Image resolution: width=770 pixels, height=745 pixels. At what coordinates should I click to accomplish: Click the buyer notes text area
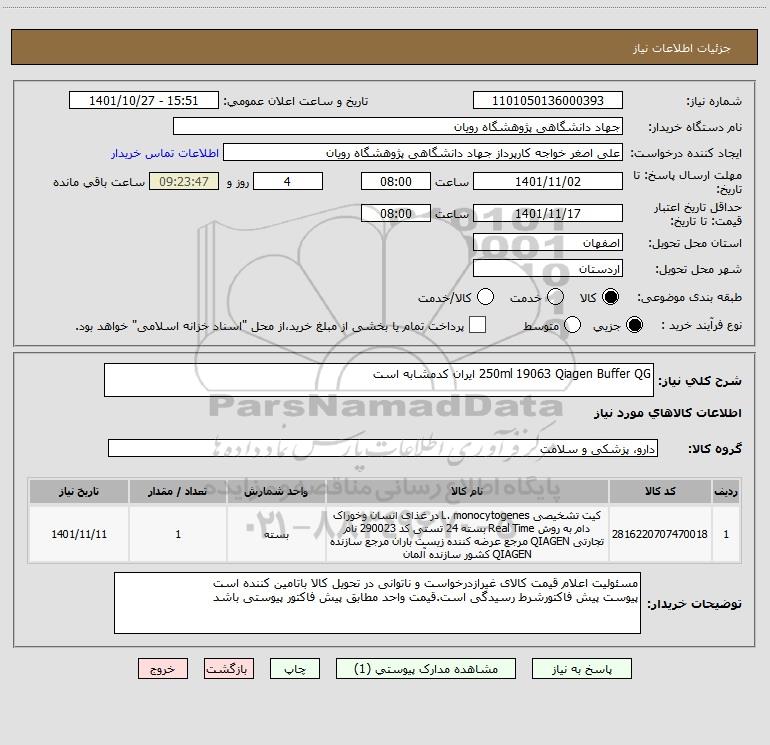point(377,603)
